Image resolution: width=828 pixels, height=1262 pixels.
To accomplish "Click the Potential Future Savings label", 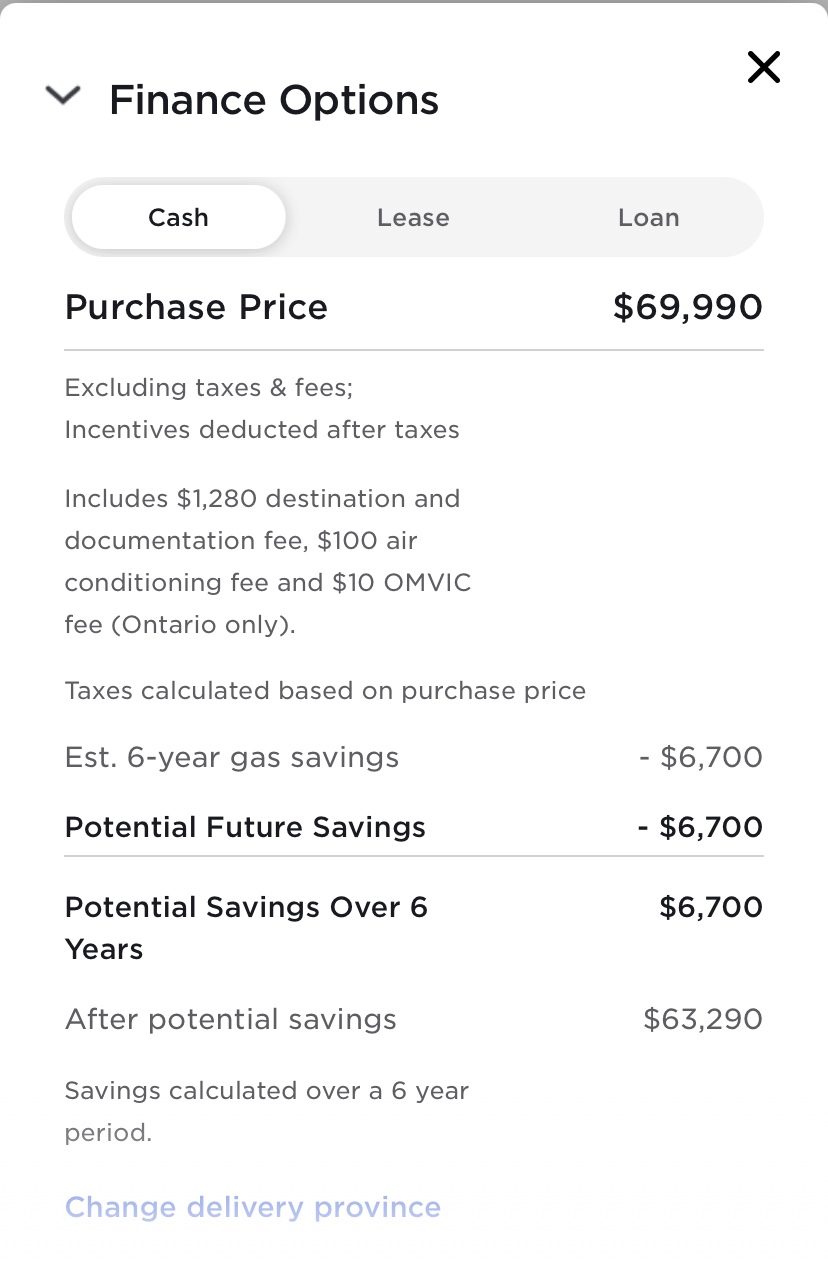I will pyautogui.click(x=245, y=827).
